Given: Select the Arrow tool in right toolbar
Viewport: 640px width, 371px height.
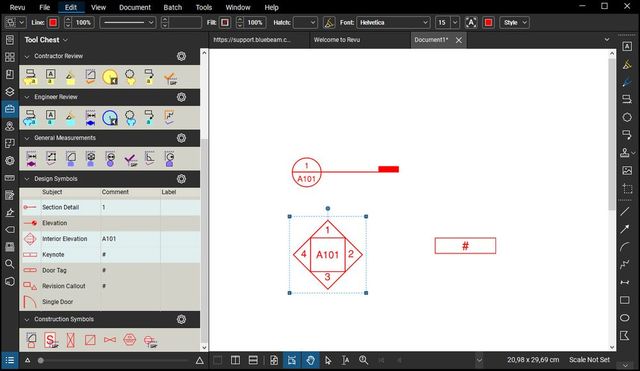Looking at the screenshot, I should click(625, 229).
